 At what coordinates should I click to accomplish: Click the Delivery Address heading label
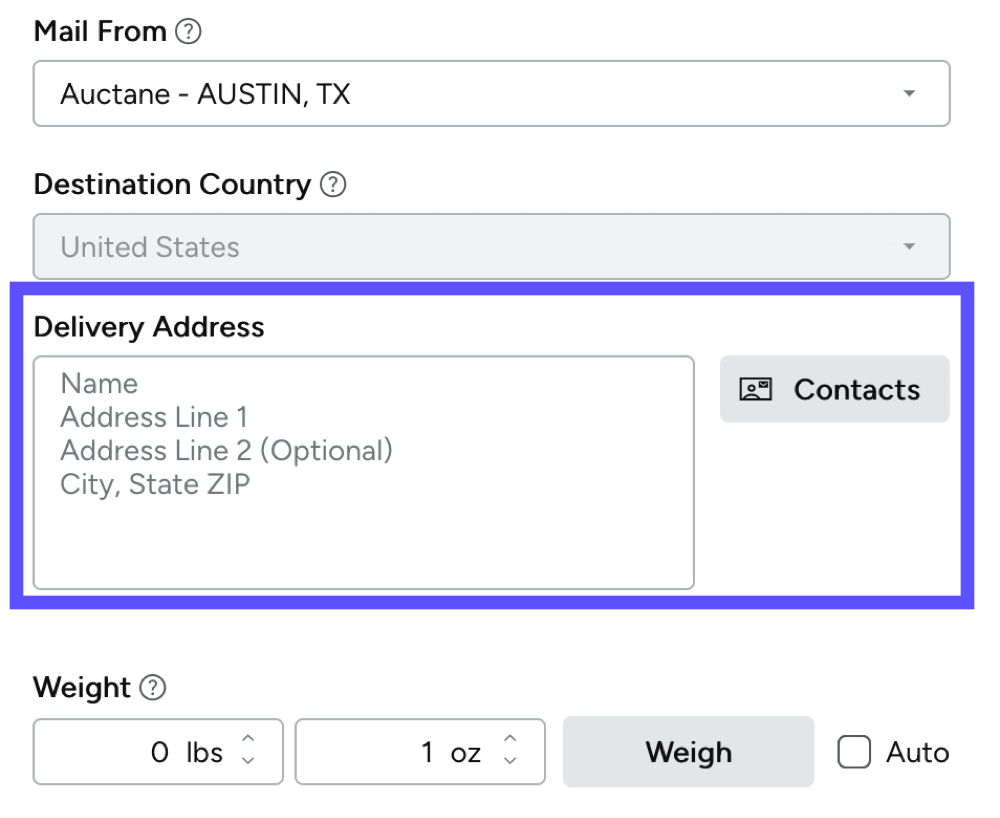[x=149, y=327]
